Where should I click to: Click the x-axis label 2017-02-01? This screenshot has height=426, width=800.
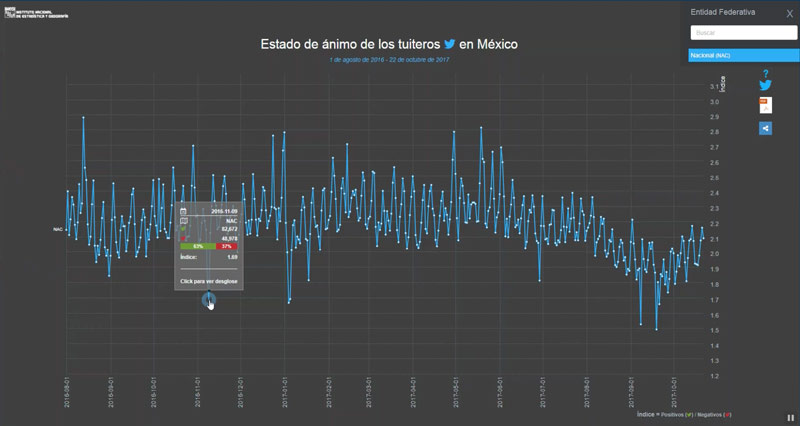click(329, 392)
